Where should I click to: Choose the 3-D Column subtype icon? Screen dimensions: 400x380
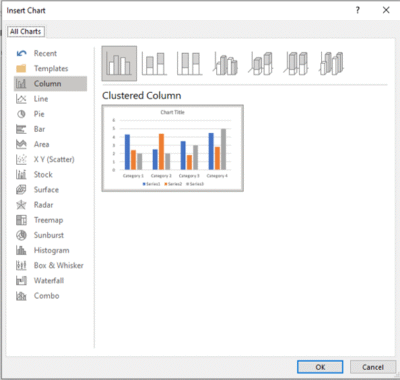331,63
